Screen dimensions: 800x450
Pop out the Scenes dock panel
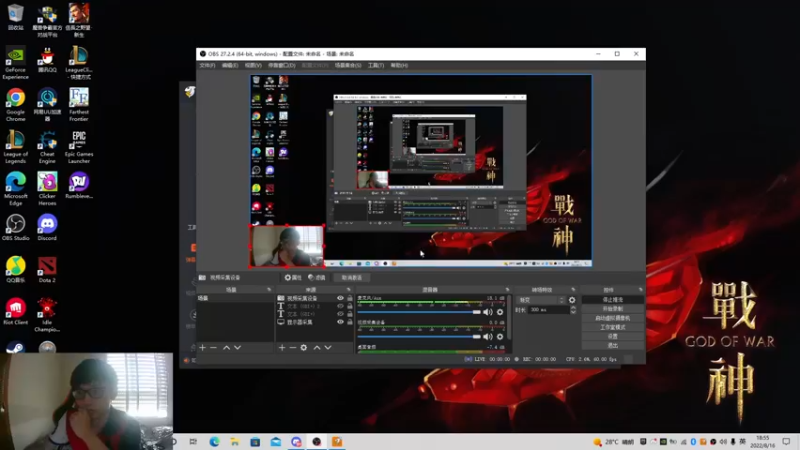pyautogui.click(x=269, y=290)
